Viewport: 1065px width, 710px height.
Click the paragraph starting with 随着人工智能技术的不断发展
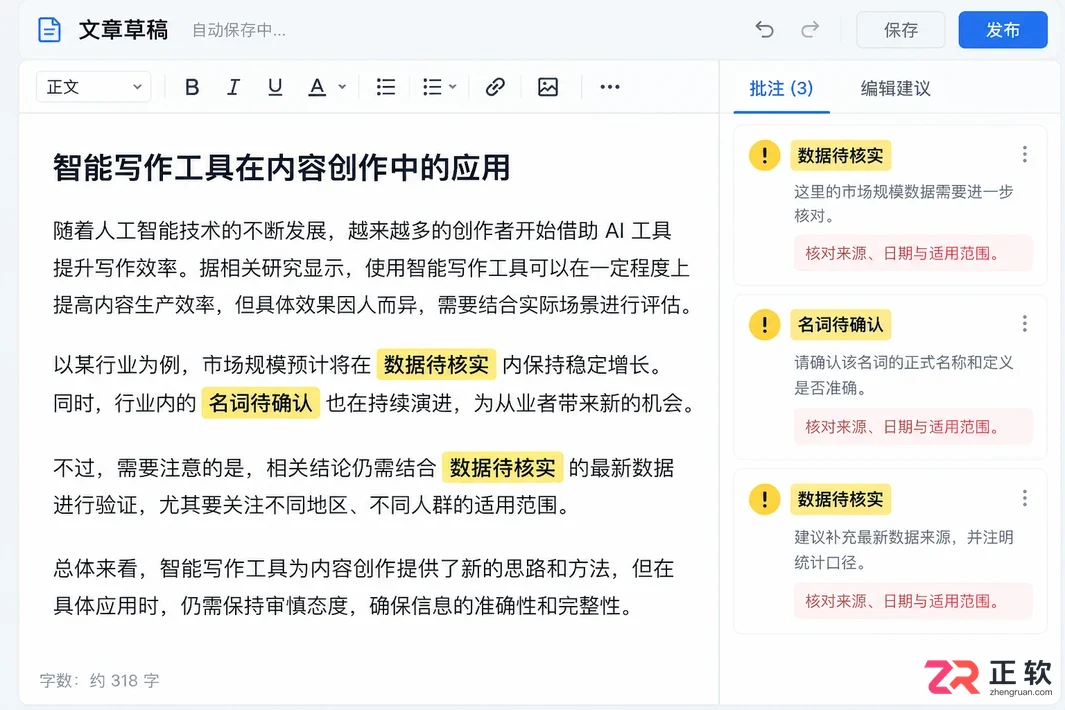tap(374, 268)
